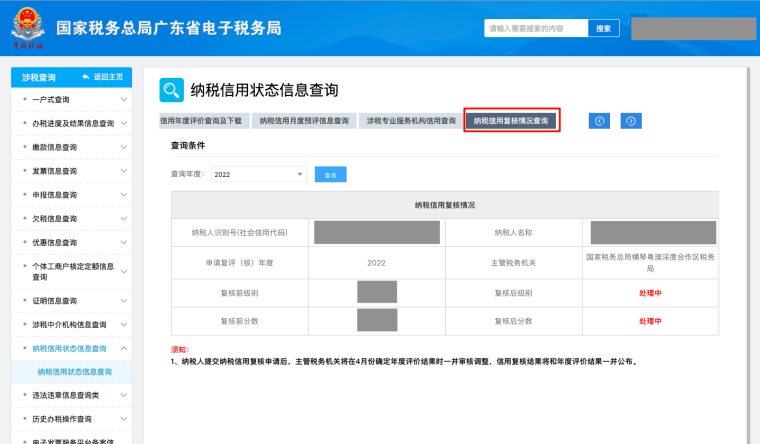This screenshot has width=760, height=444.
Task: Expand 办税进度及结果信息查询 menu
Action: click(x=71, y=123)
